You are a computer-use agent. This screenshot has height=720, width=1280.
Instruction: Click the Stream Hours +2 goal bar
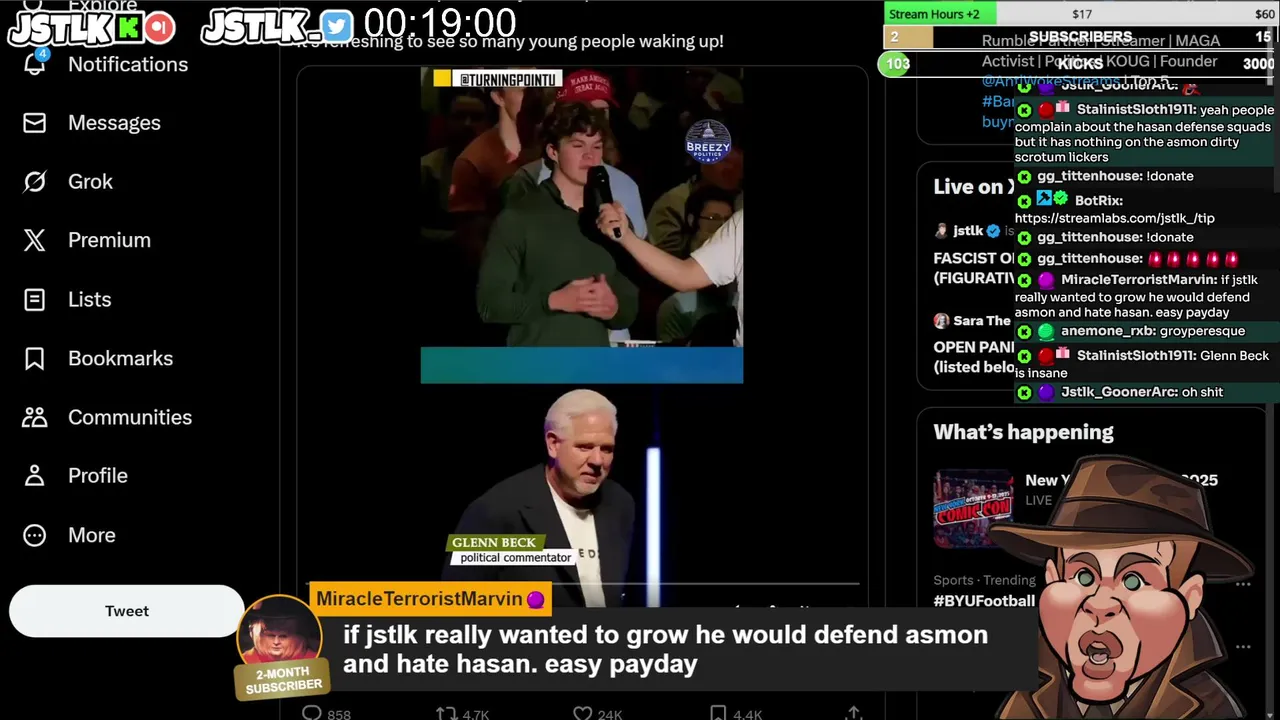(x=1080, y=13)
